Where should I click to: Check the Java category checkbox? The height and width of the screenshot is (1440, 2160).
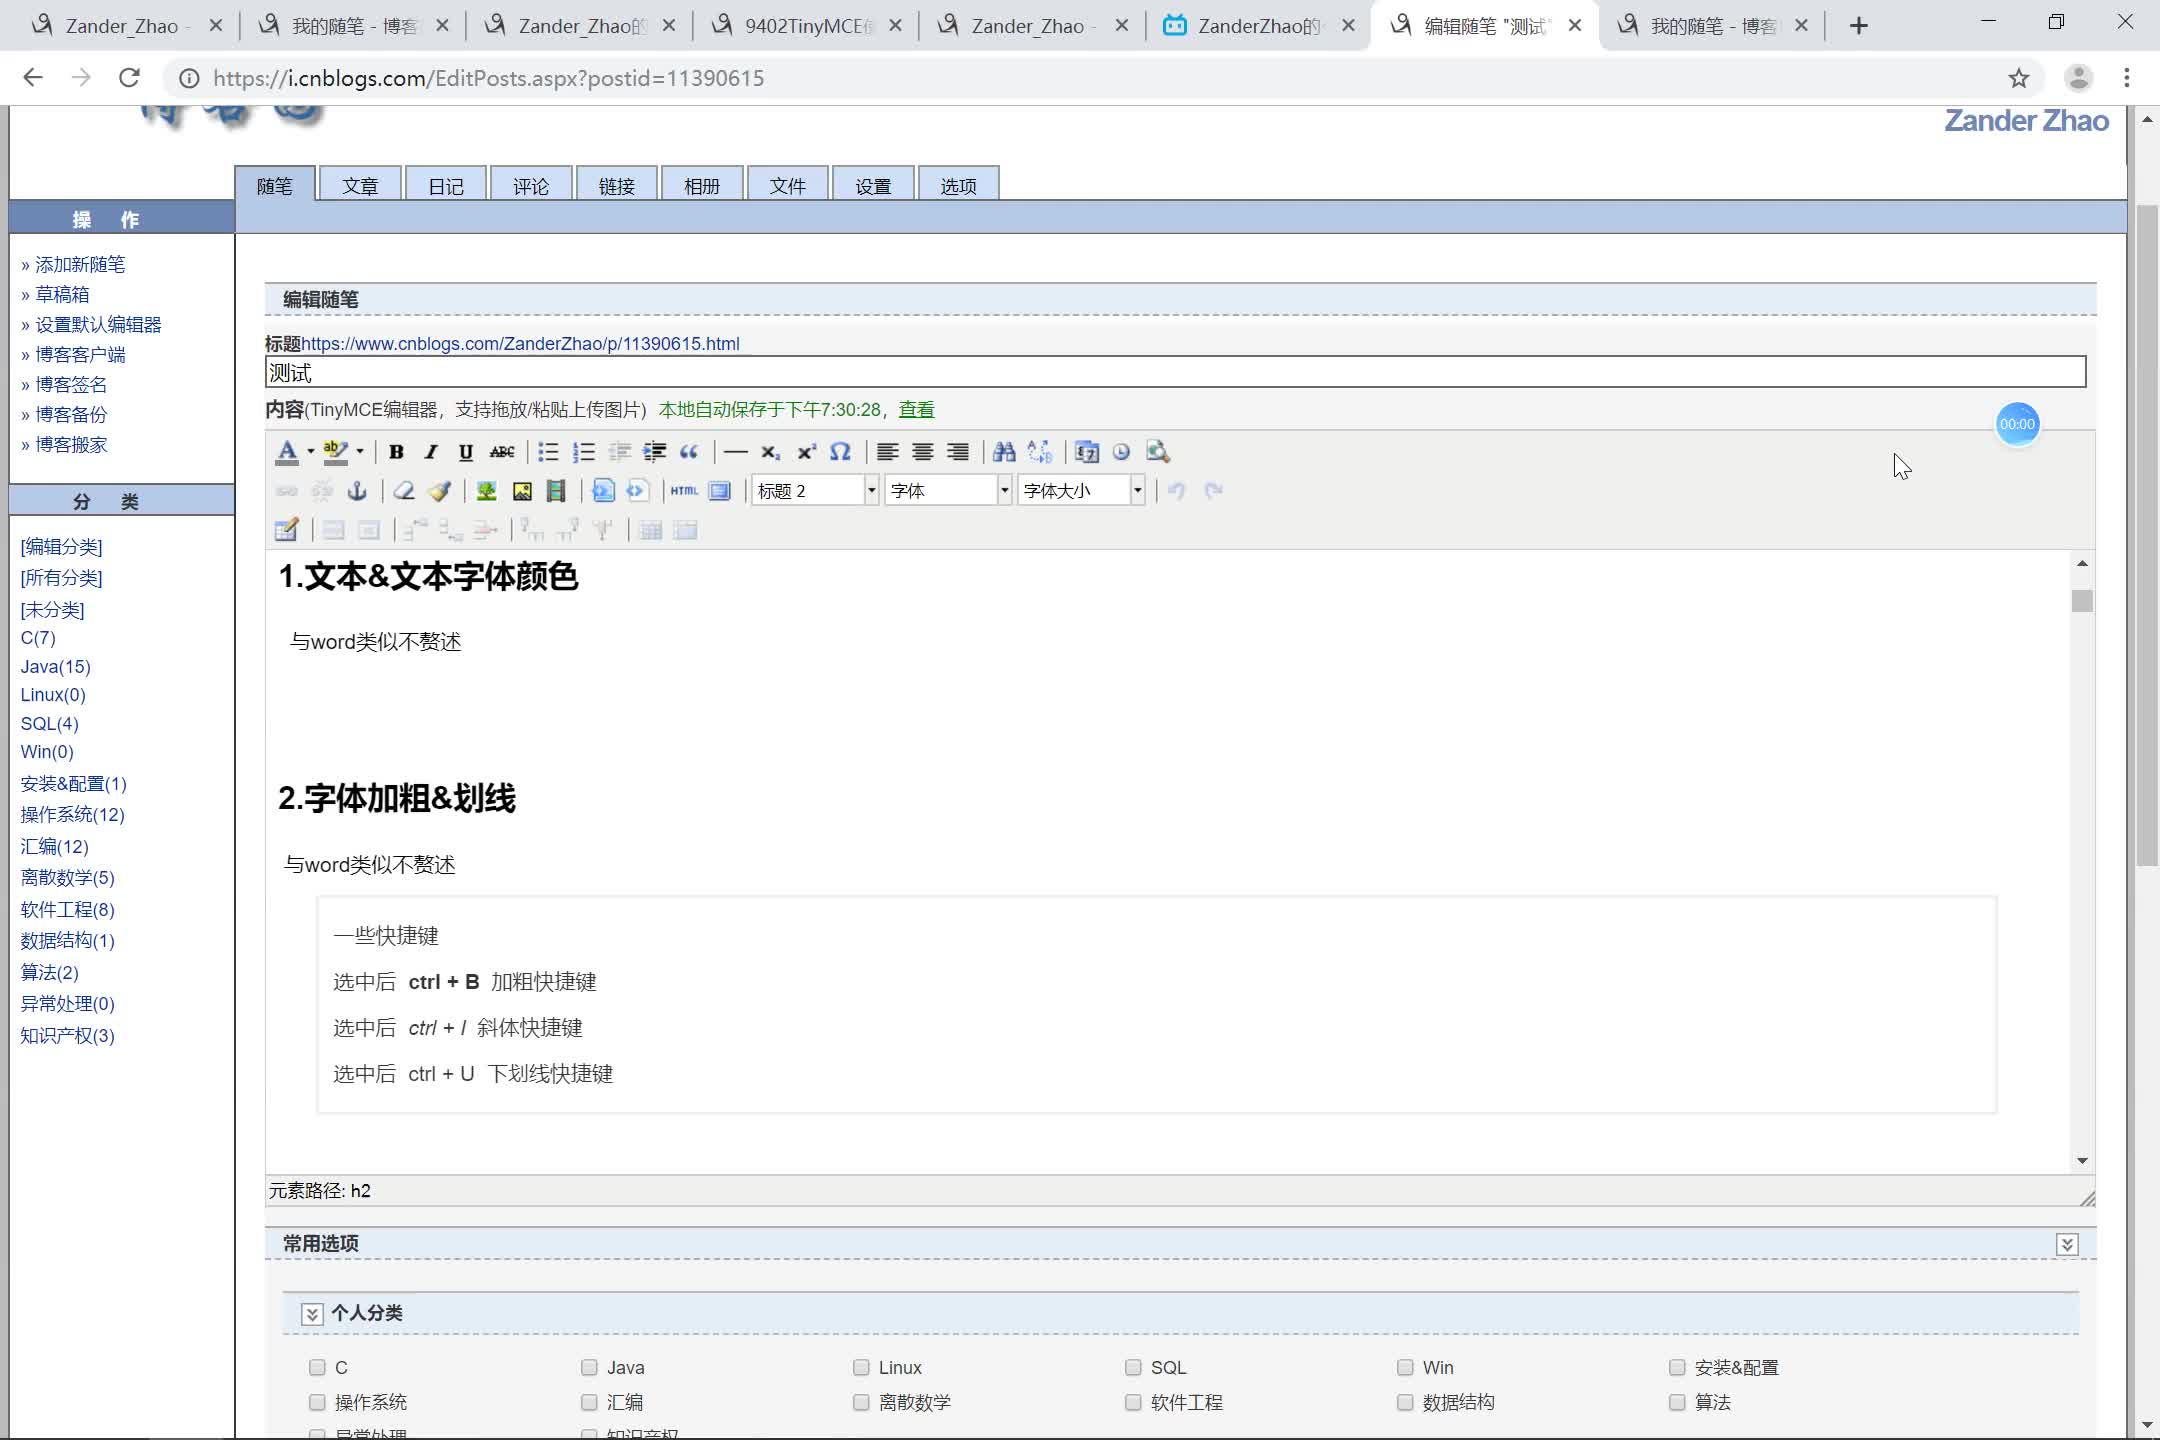589,1367
